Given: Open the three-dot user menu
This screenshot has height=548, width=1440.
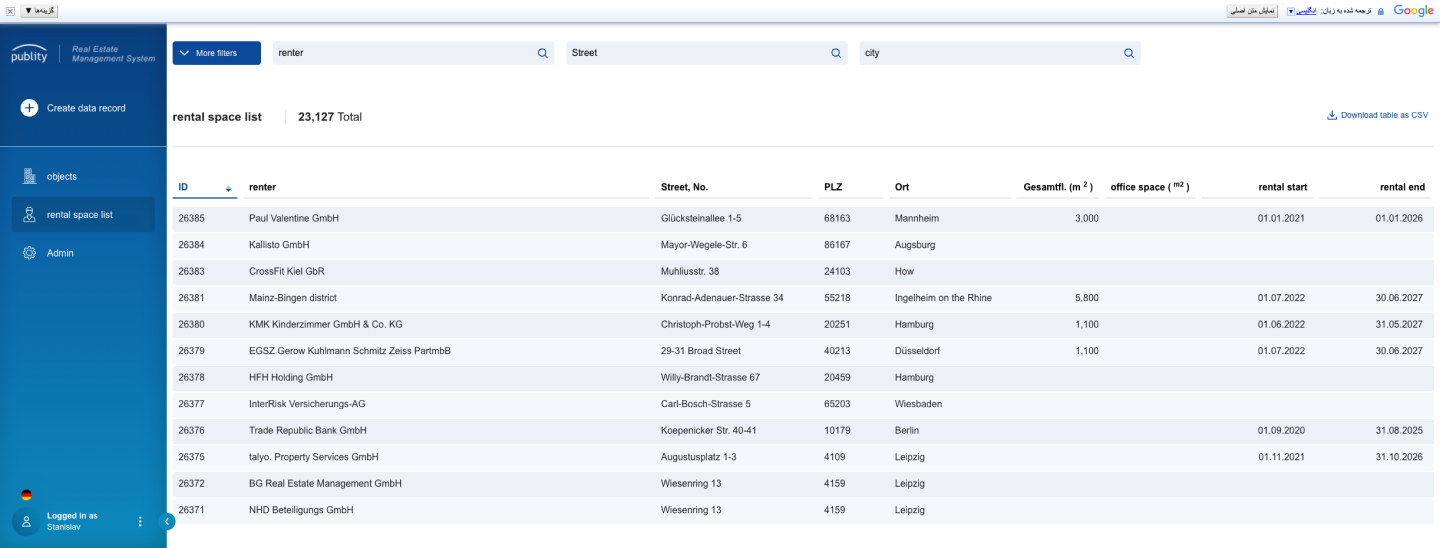Looking at the screenshot, I should pos(140,521).
